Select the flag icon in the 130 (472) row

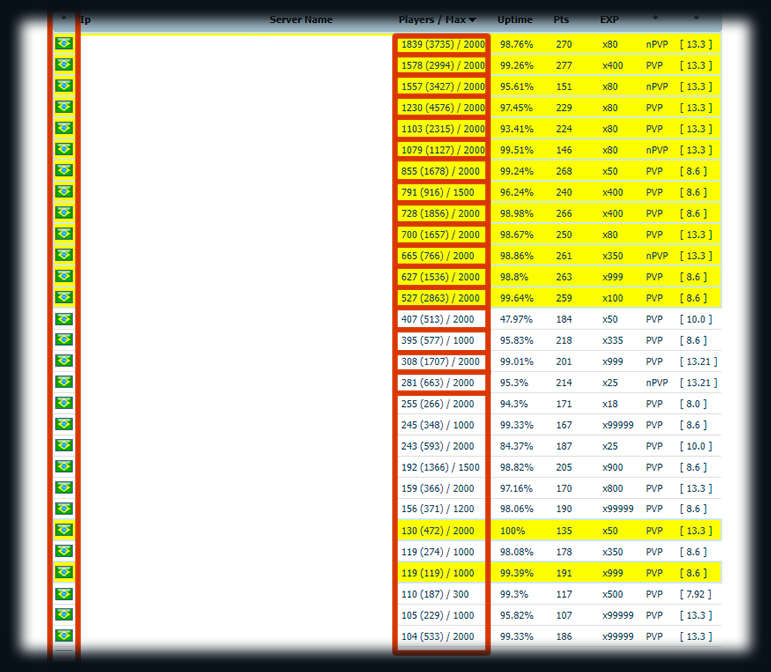coord(64,530)
